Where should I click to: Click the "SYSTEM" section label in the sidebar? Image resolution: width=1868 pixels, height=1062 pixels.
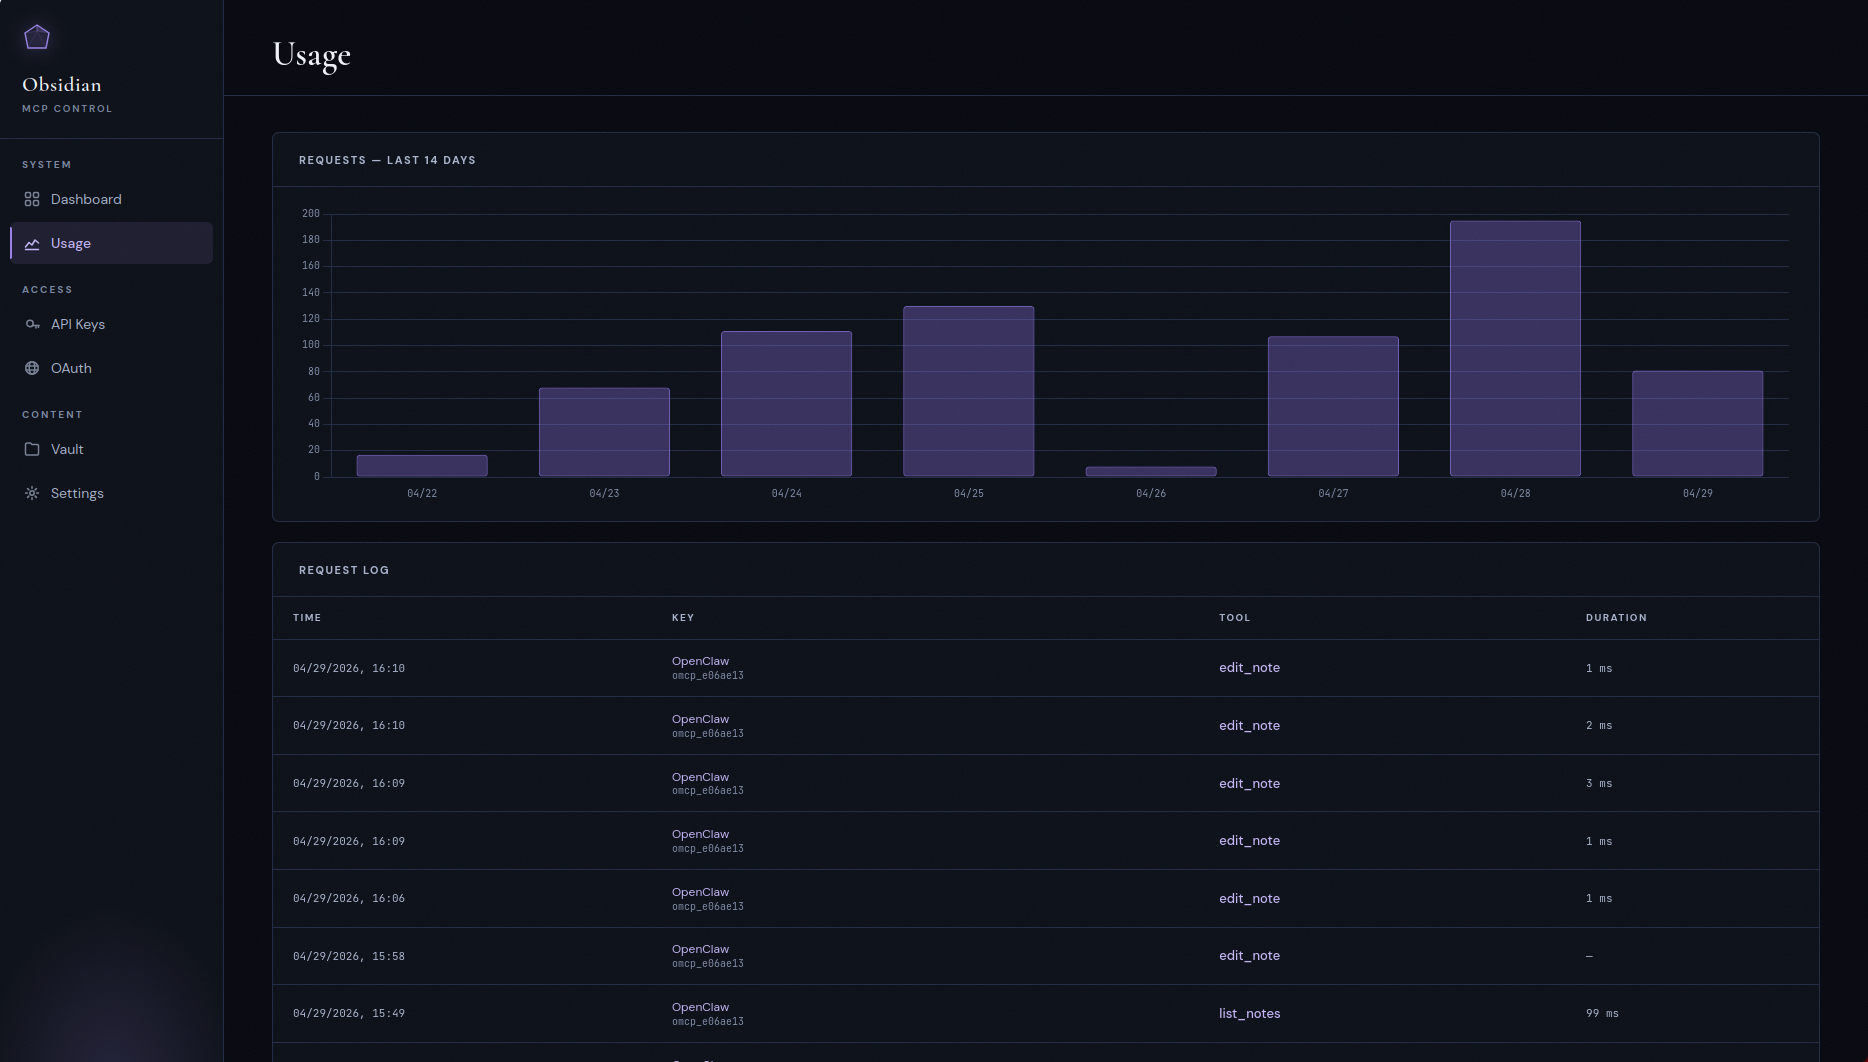pos(47,165)
